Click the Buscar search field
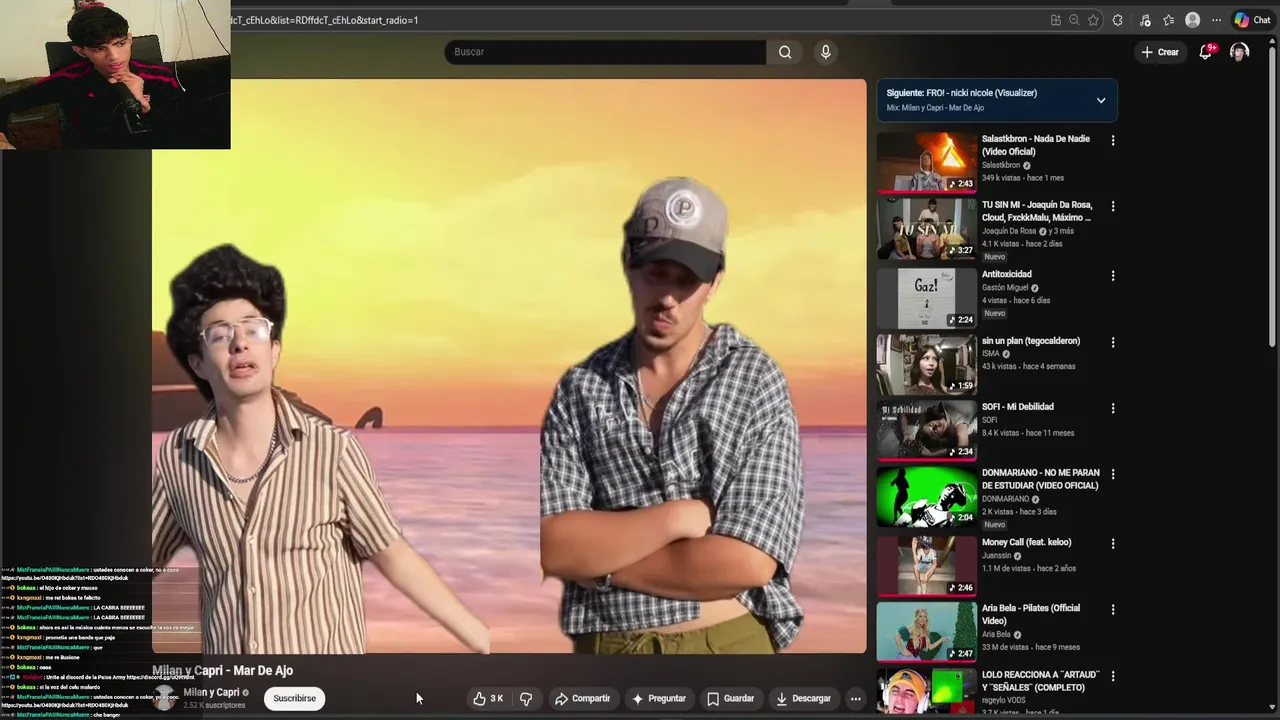This screenshot has height=720, width=1280. (605, 52)
